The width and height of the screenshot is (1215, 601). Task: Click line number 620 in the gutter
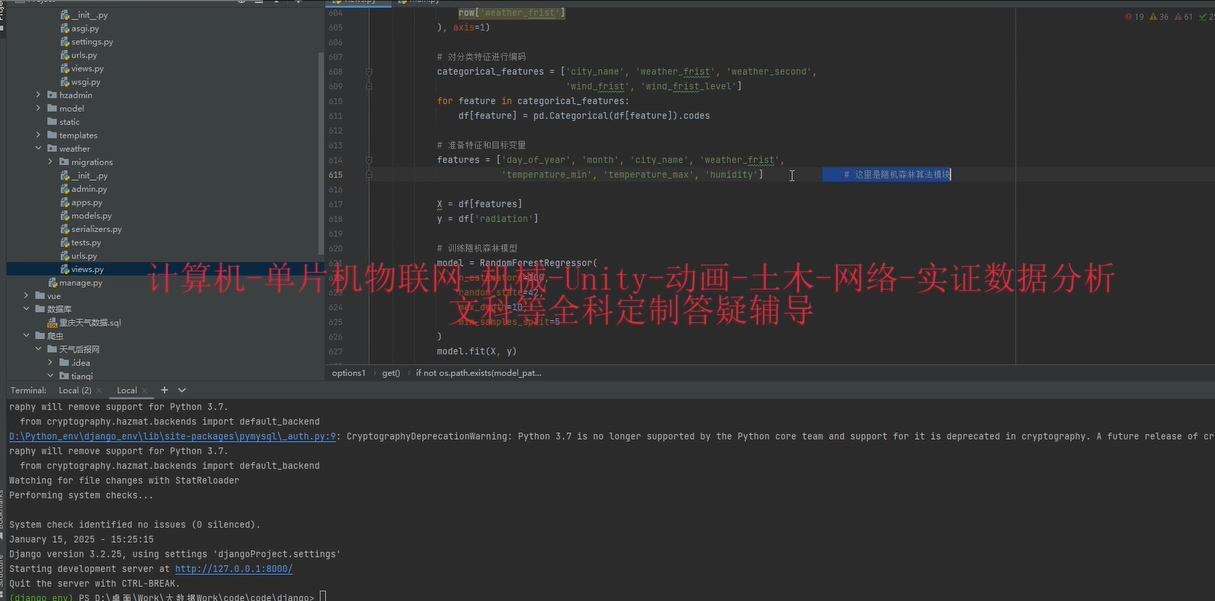pos(335,248)
